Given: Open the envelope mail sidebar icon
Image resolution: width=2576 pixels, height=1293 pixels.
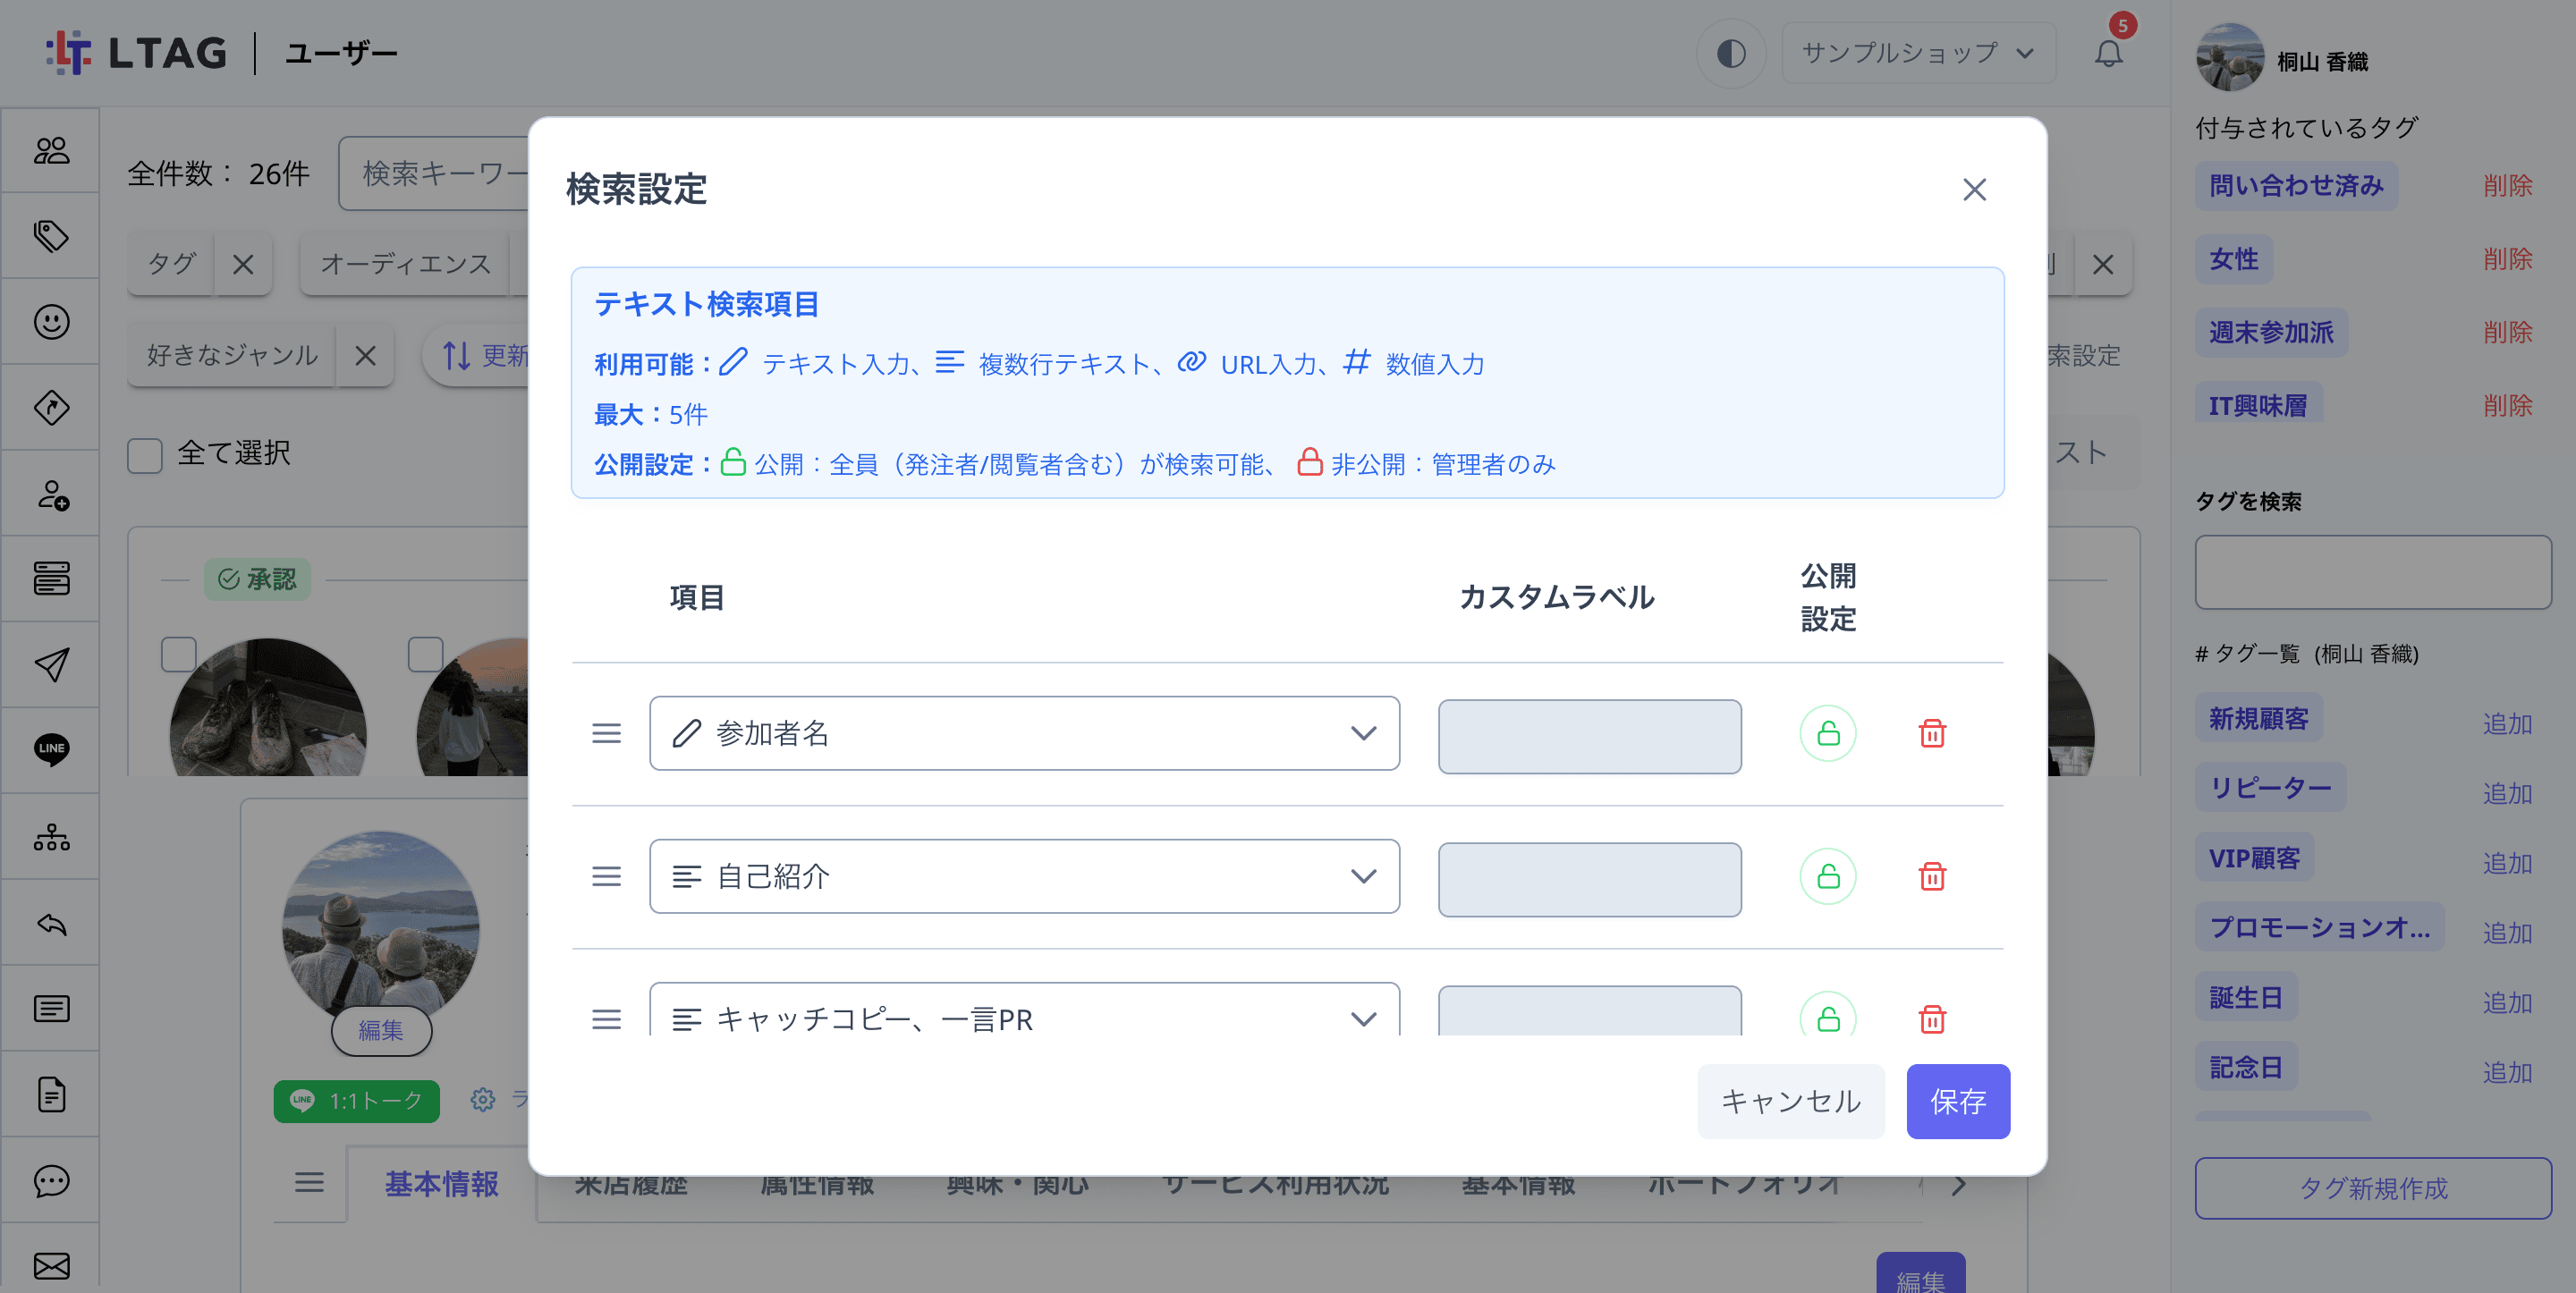Looking at the screenshot, I should pos(51,1266).
